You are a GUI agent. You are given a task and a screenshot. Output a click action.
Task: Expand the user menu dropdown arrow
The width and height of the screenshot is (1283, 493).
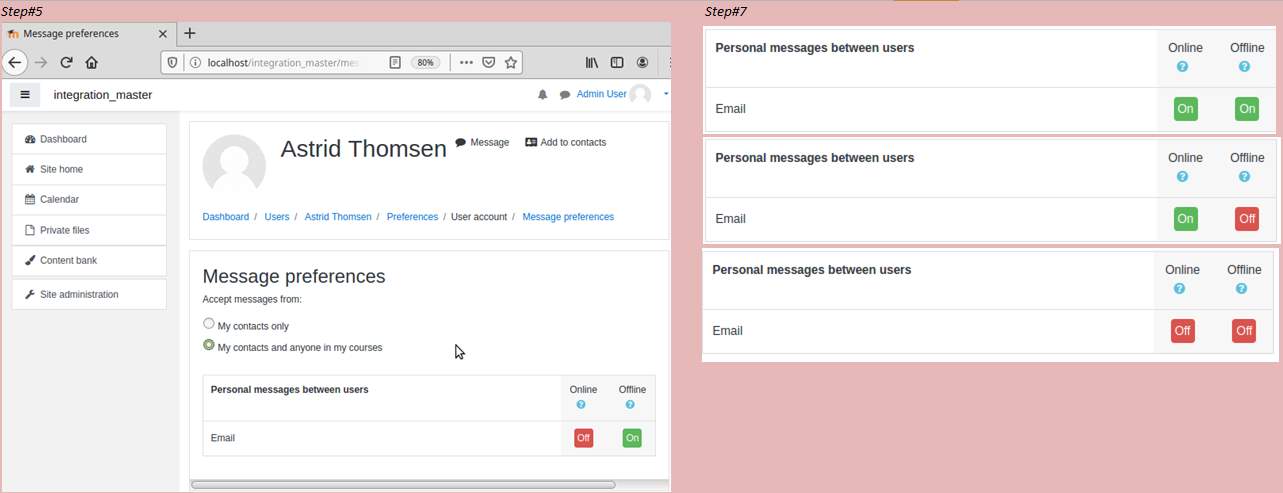(x=666, y=94)
